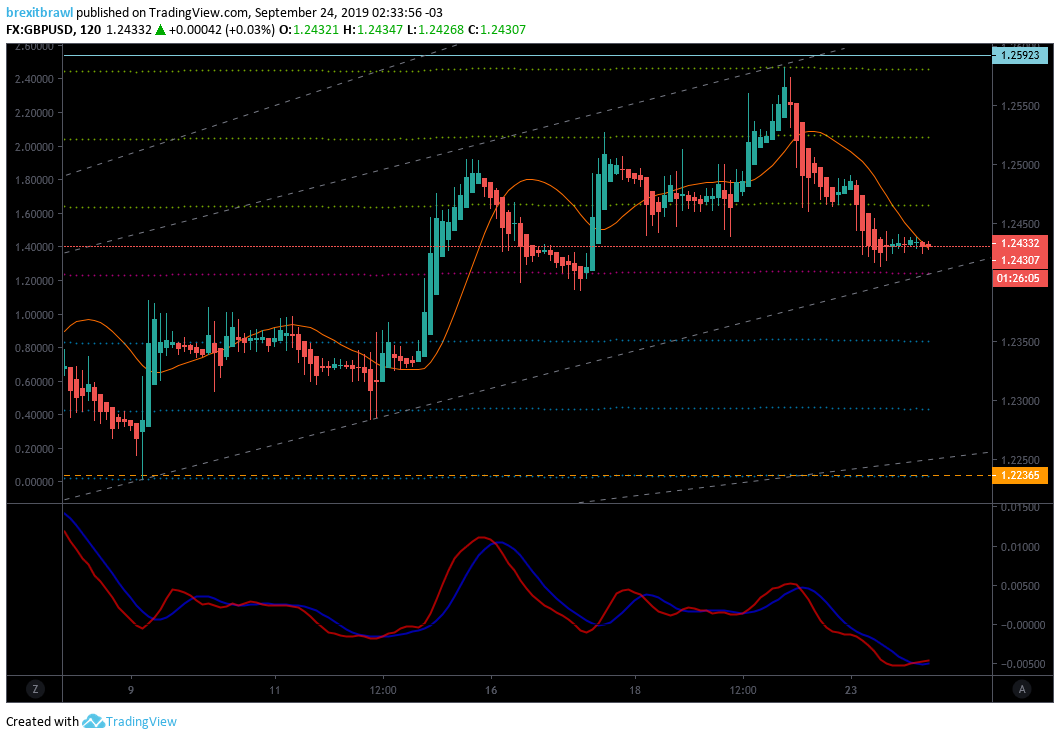Click the date label 9 on time axis
The width and height of the screenshot is (1060, 739).
point(131,690)
